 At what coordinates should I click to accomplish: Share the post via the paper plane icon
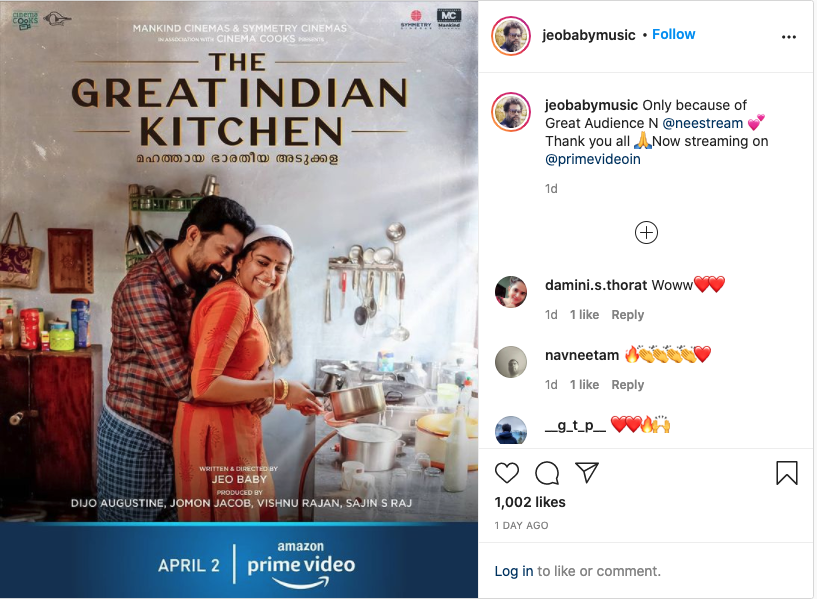point(587,472)
